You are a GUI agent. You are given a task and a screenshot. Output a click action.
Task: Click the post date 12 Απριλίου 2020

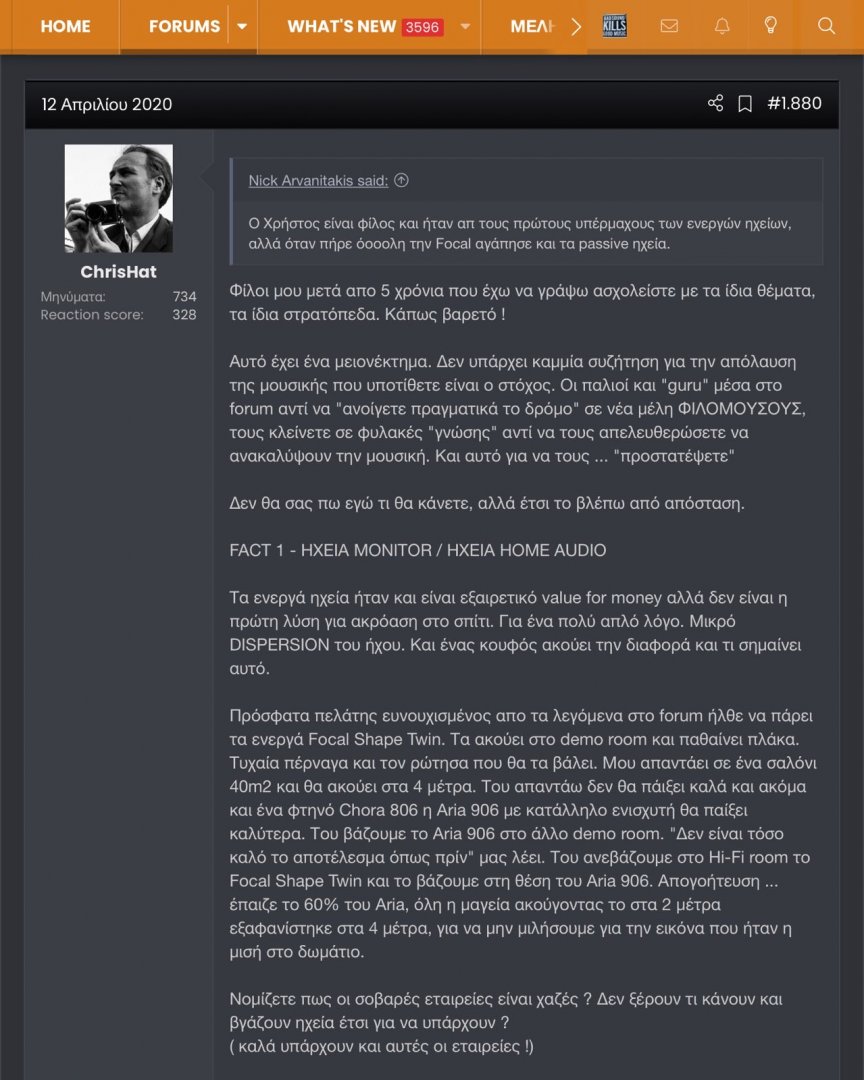[107, 104]
